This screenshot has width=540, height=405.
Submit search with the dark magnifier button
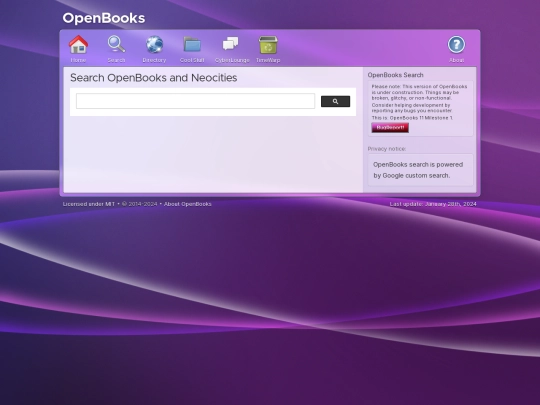[x=335, y=101]
